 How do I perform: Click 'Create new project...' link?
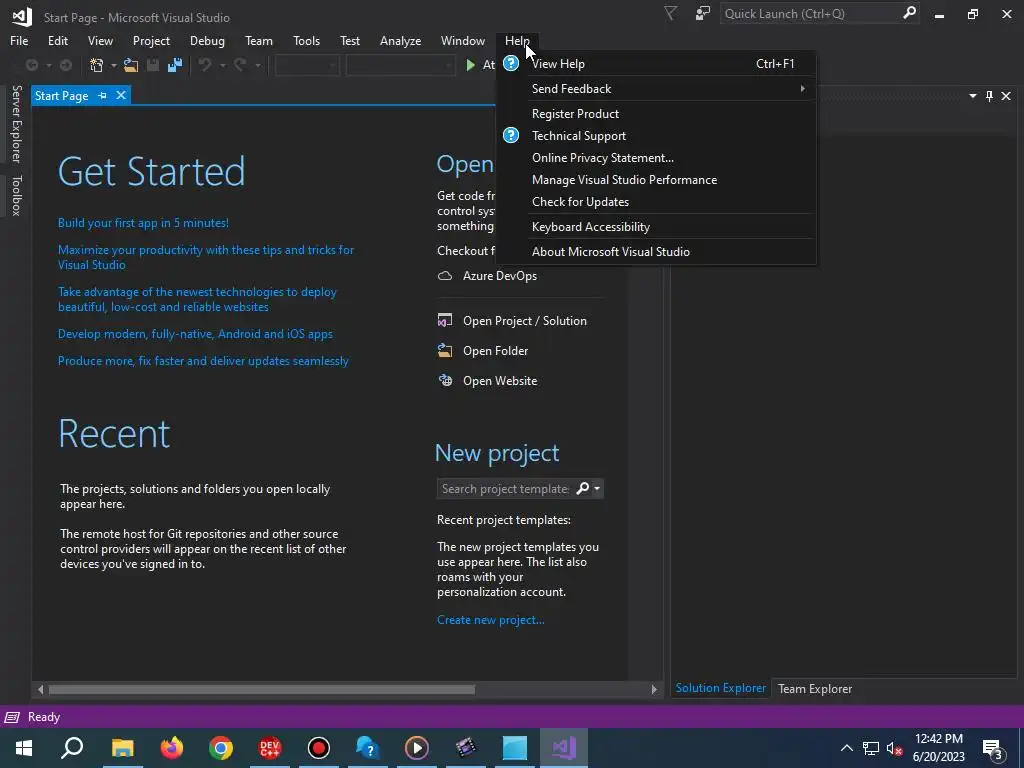[490, 620]
